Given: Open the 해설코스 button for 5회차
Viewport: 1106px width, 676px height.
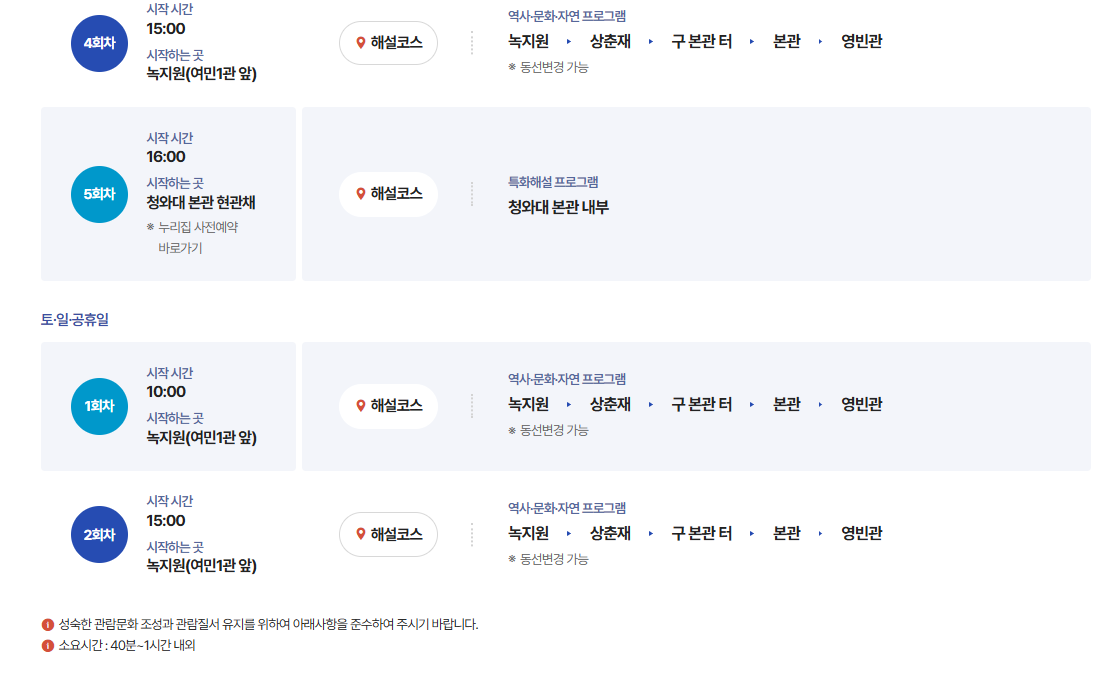Looking at the screenshot, I should [390, 194].
